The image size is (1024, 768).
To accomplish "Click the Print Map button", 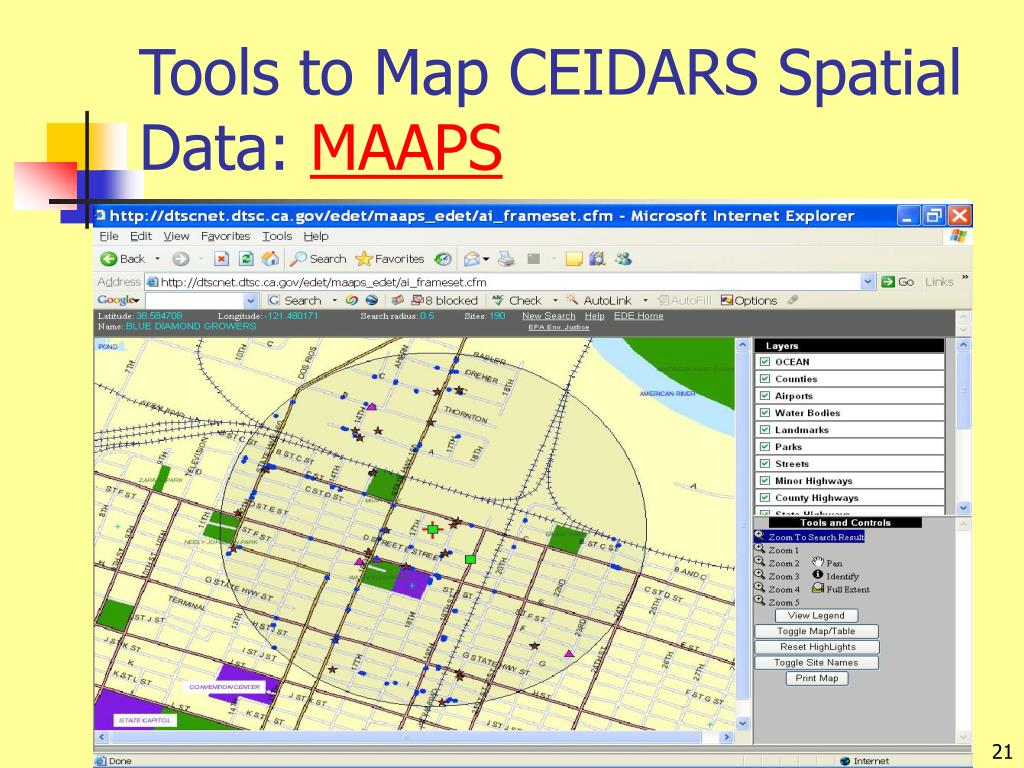I will [x=816, y=678].
